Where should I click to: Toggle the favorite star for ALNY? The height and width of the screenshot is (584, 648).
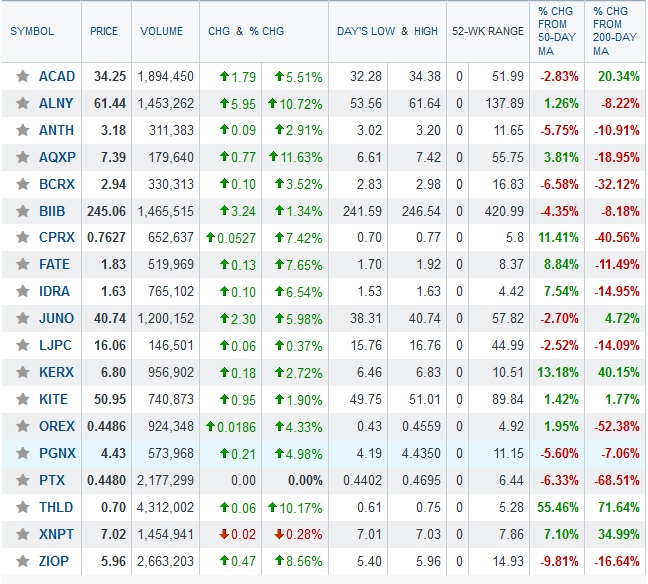point(23,103)
